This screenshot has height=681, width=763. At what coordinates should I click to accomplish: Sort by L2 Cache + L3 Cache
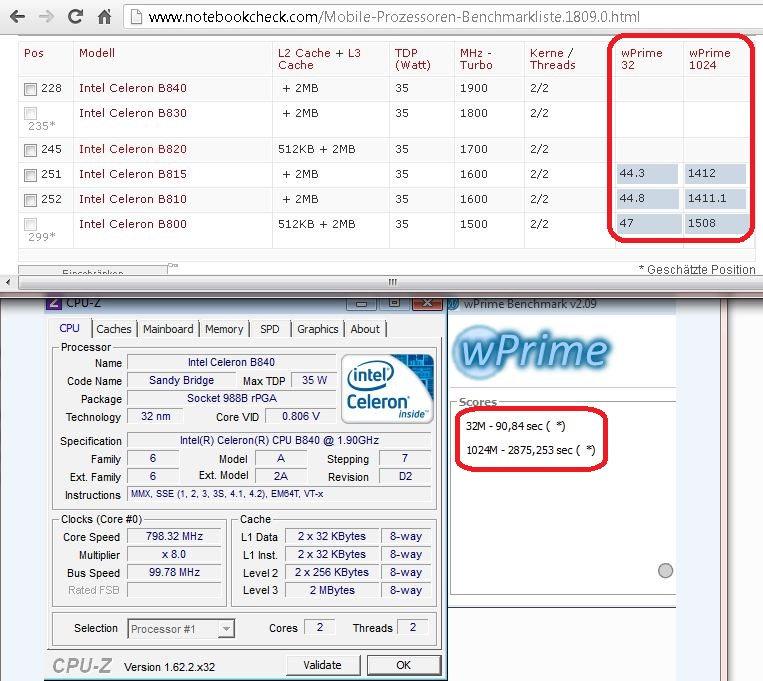(319, 59)
